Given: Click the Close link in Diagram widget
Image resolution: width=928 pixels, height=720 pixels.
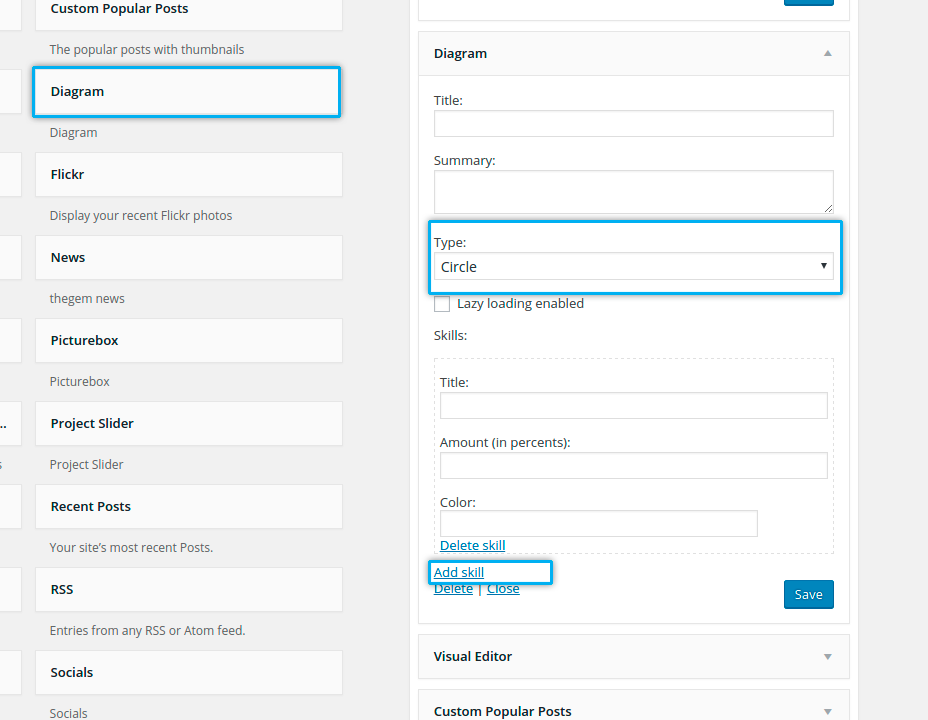Looking at the screenshot, I should click(503, 589).
